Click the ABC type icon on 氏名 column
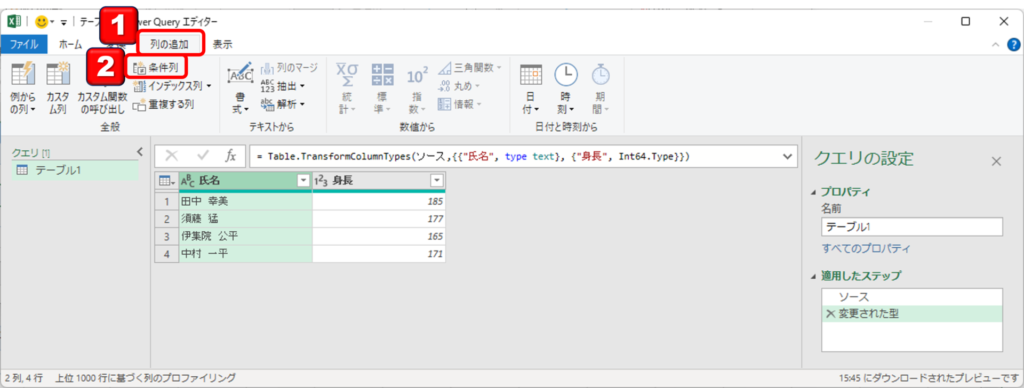 coord(187,182)
